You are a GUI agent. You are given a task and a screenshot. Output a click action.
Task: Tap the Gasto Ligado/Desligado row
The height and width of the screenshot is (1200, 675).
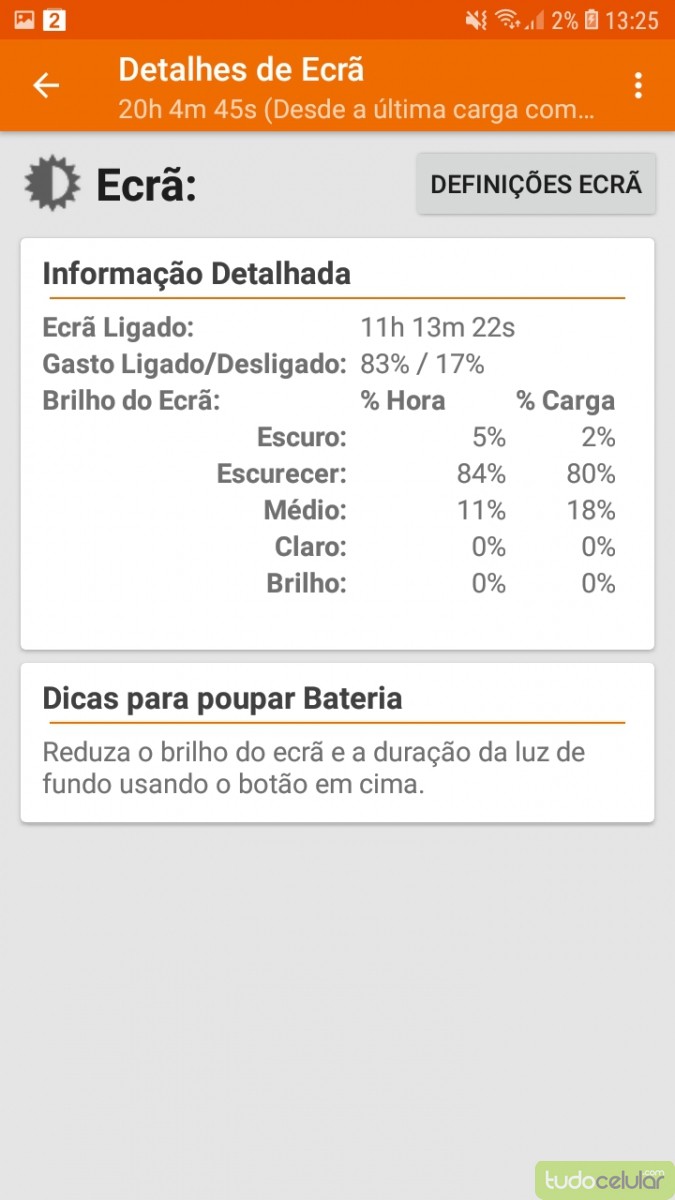(263, 365)
